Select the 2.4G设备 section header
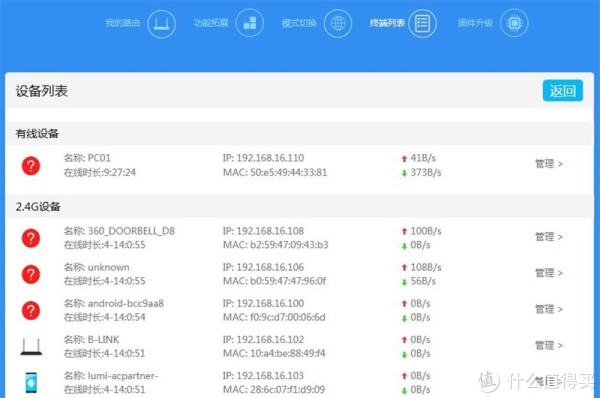 (x=38, y=207)
